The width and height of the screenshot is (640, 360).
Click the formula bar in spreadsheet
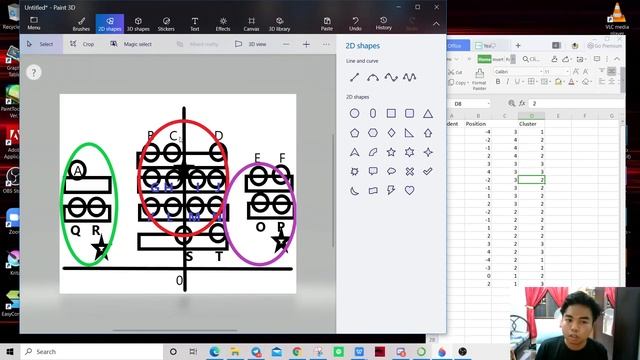pyautogui.click(x=576, y=104)
